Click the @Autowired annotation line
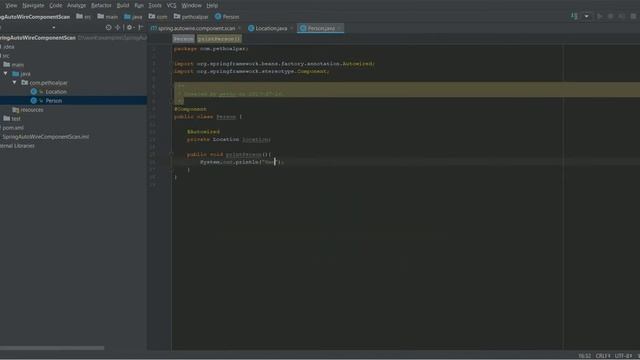 click(203, 131)
